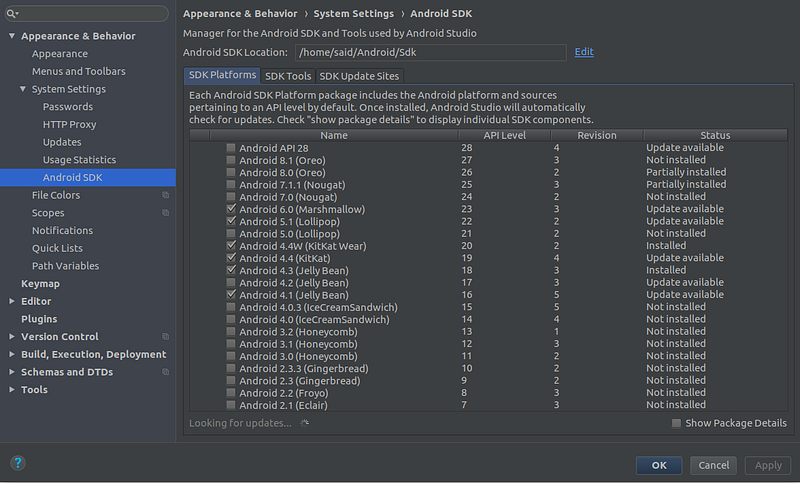Click the project-level icon beside Schemas and DTDs
The width and height of the screenshot is (800, 483).
click(166, 372)
